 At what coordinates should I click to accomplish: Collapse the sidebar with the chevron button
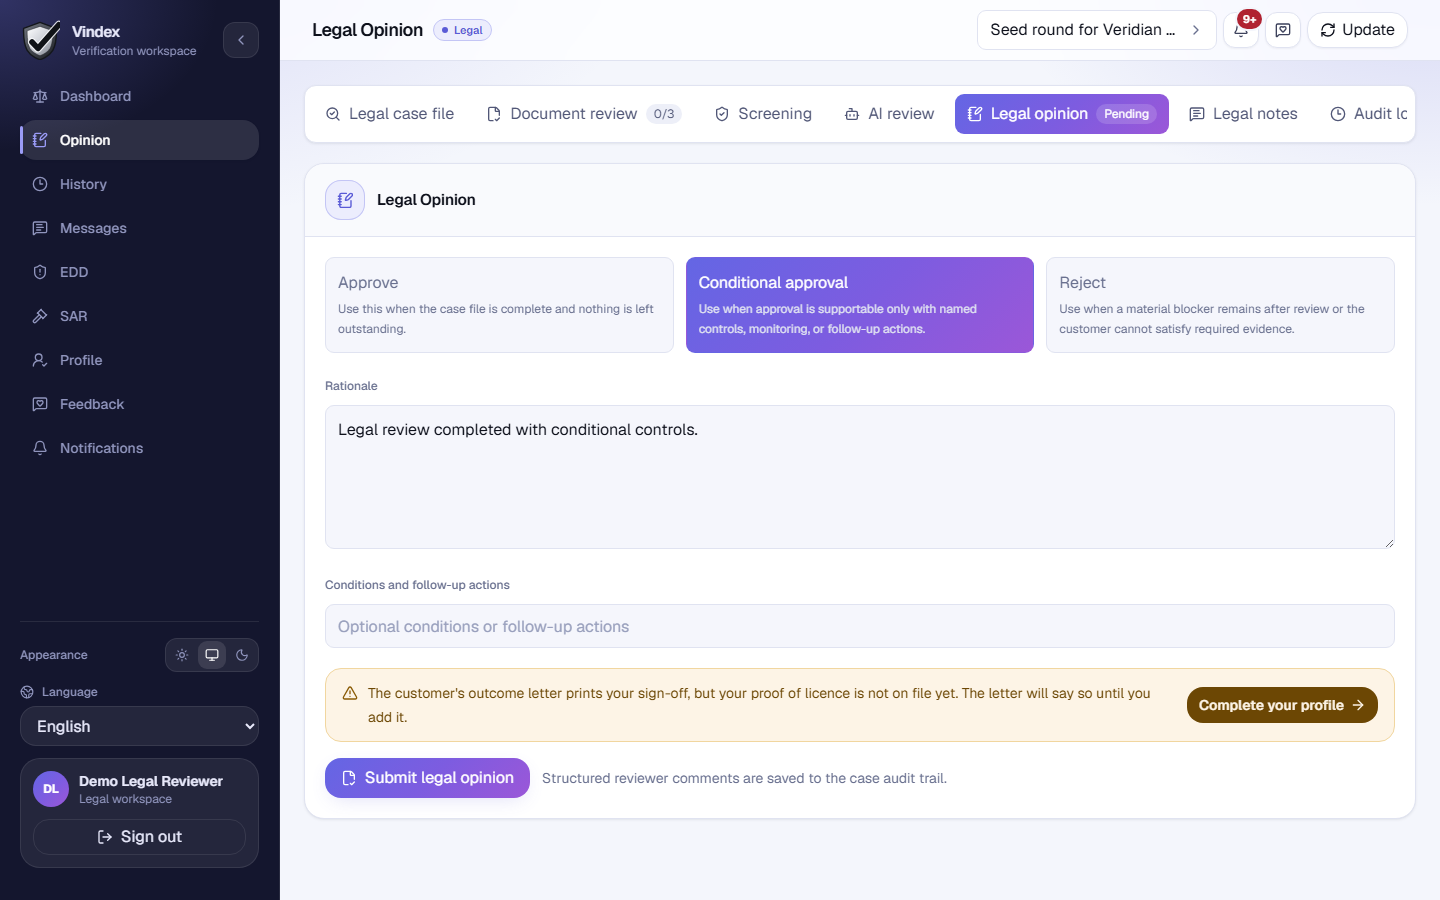(241, 40)
